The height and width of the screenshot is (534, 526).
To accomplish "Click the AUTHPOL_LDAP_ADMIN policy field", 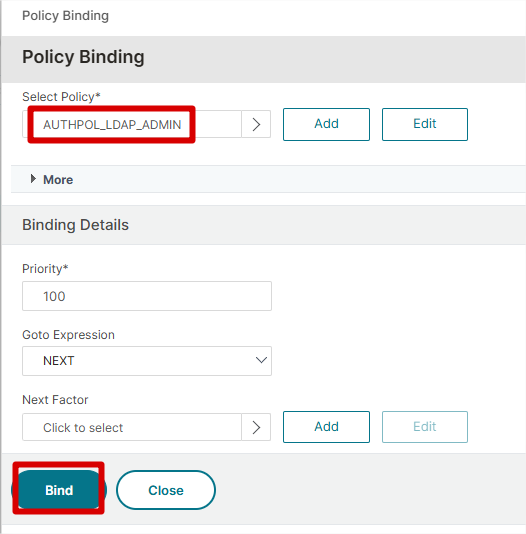I will 132,124.
